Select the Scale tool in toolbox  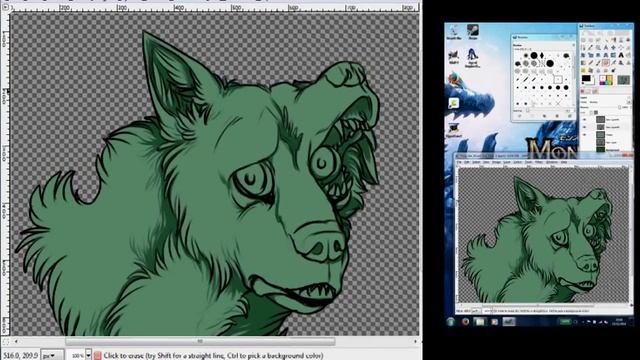point(591,55)
